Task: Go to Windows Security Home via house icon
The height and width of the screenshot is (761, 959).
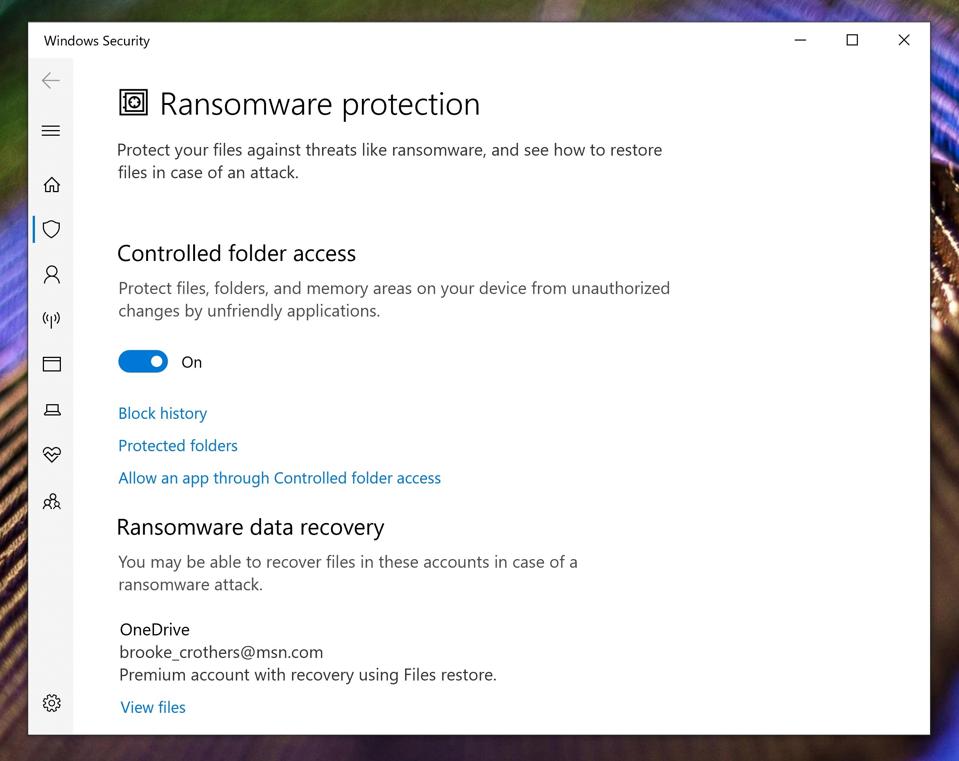Action: pos(51,184)
